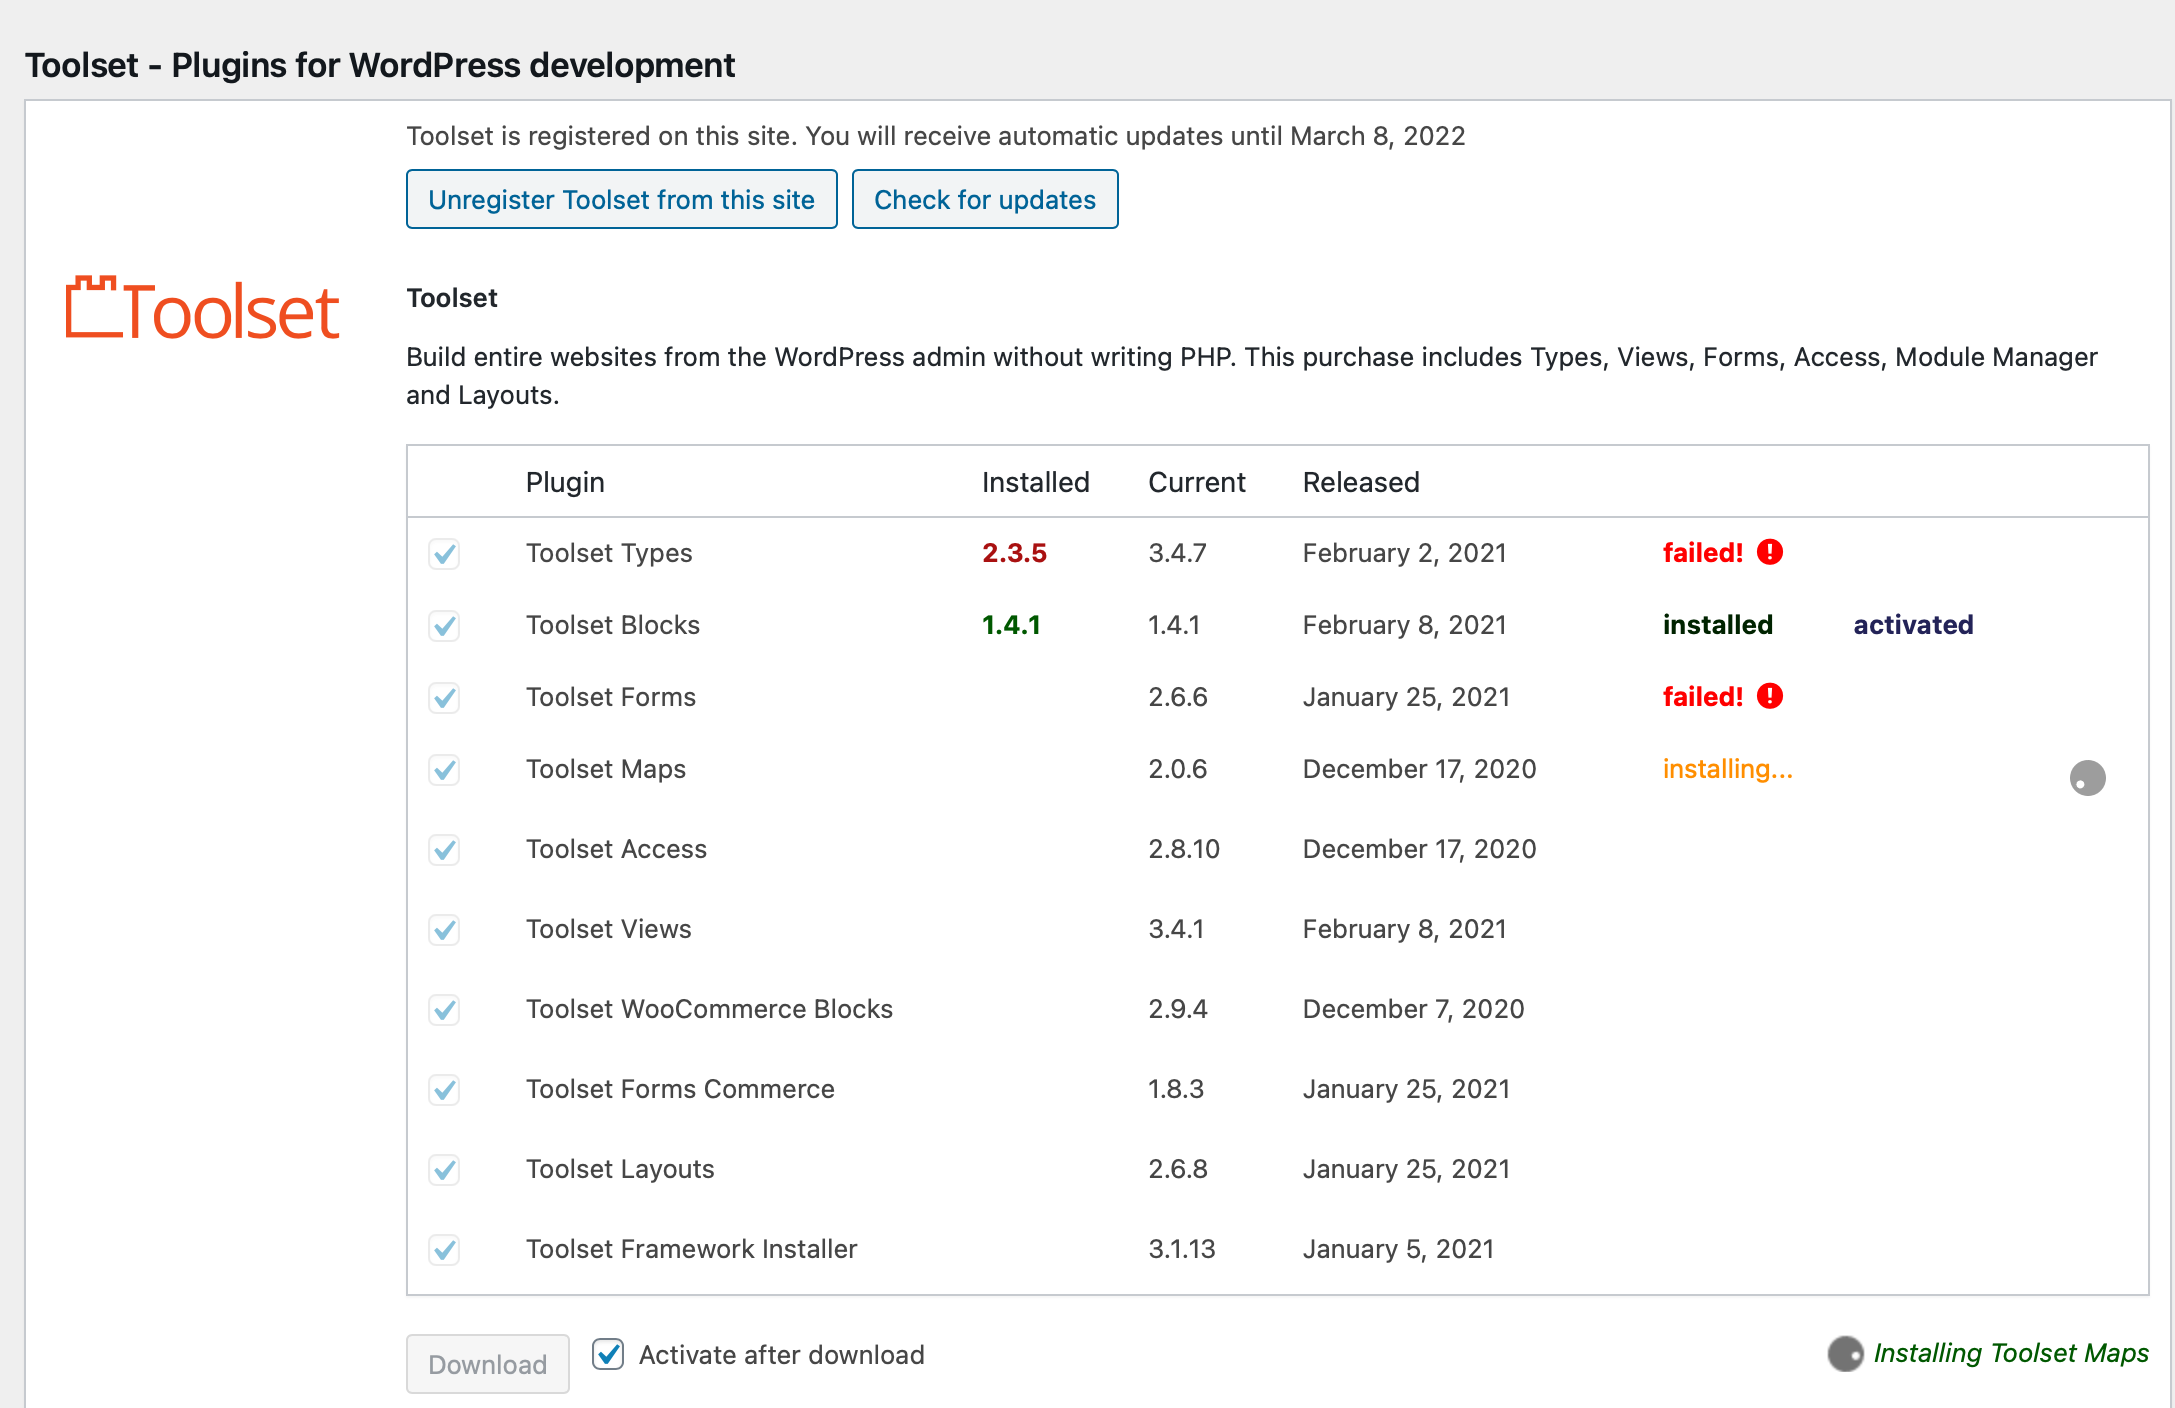The image size is (2175, 1408).
Task: Click current version 3.1.13
Action: (1181, 1249)
